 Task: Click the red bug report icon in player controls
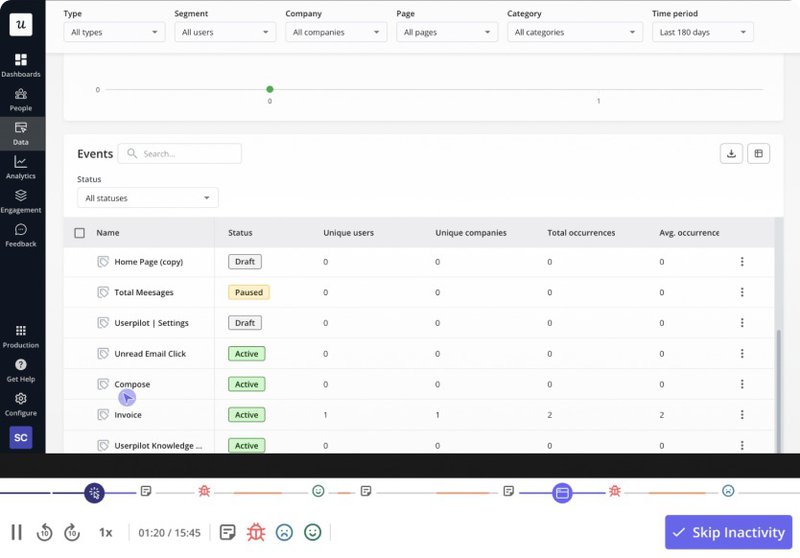pos(256,532)
